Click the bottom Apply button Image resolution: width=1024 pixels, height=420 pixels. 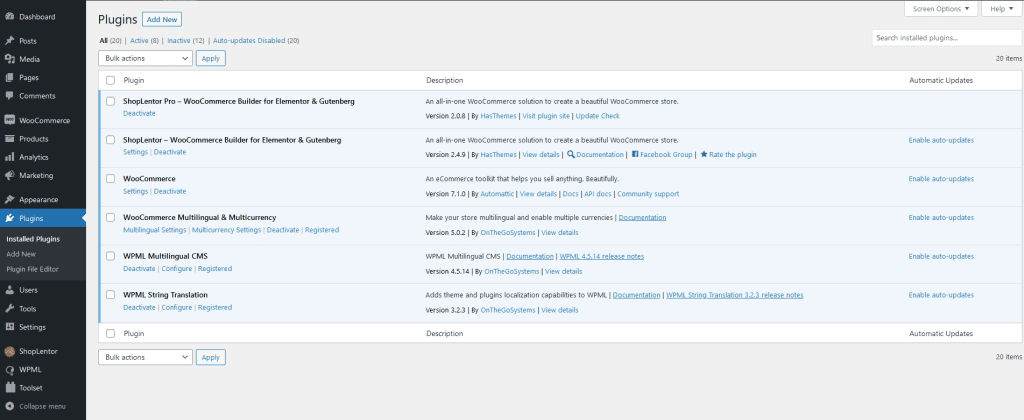tap(210, 357)
